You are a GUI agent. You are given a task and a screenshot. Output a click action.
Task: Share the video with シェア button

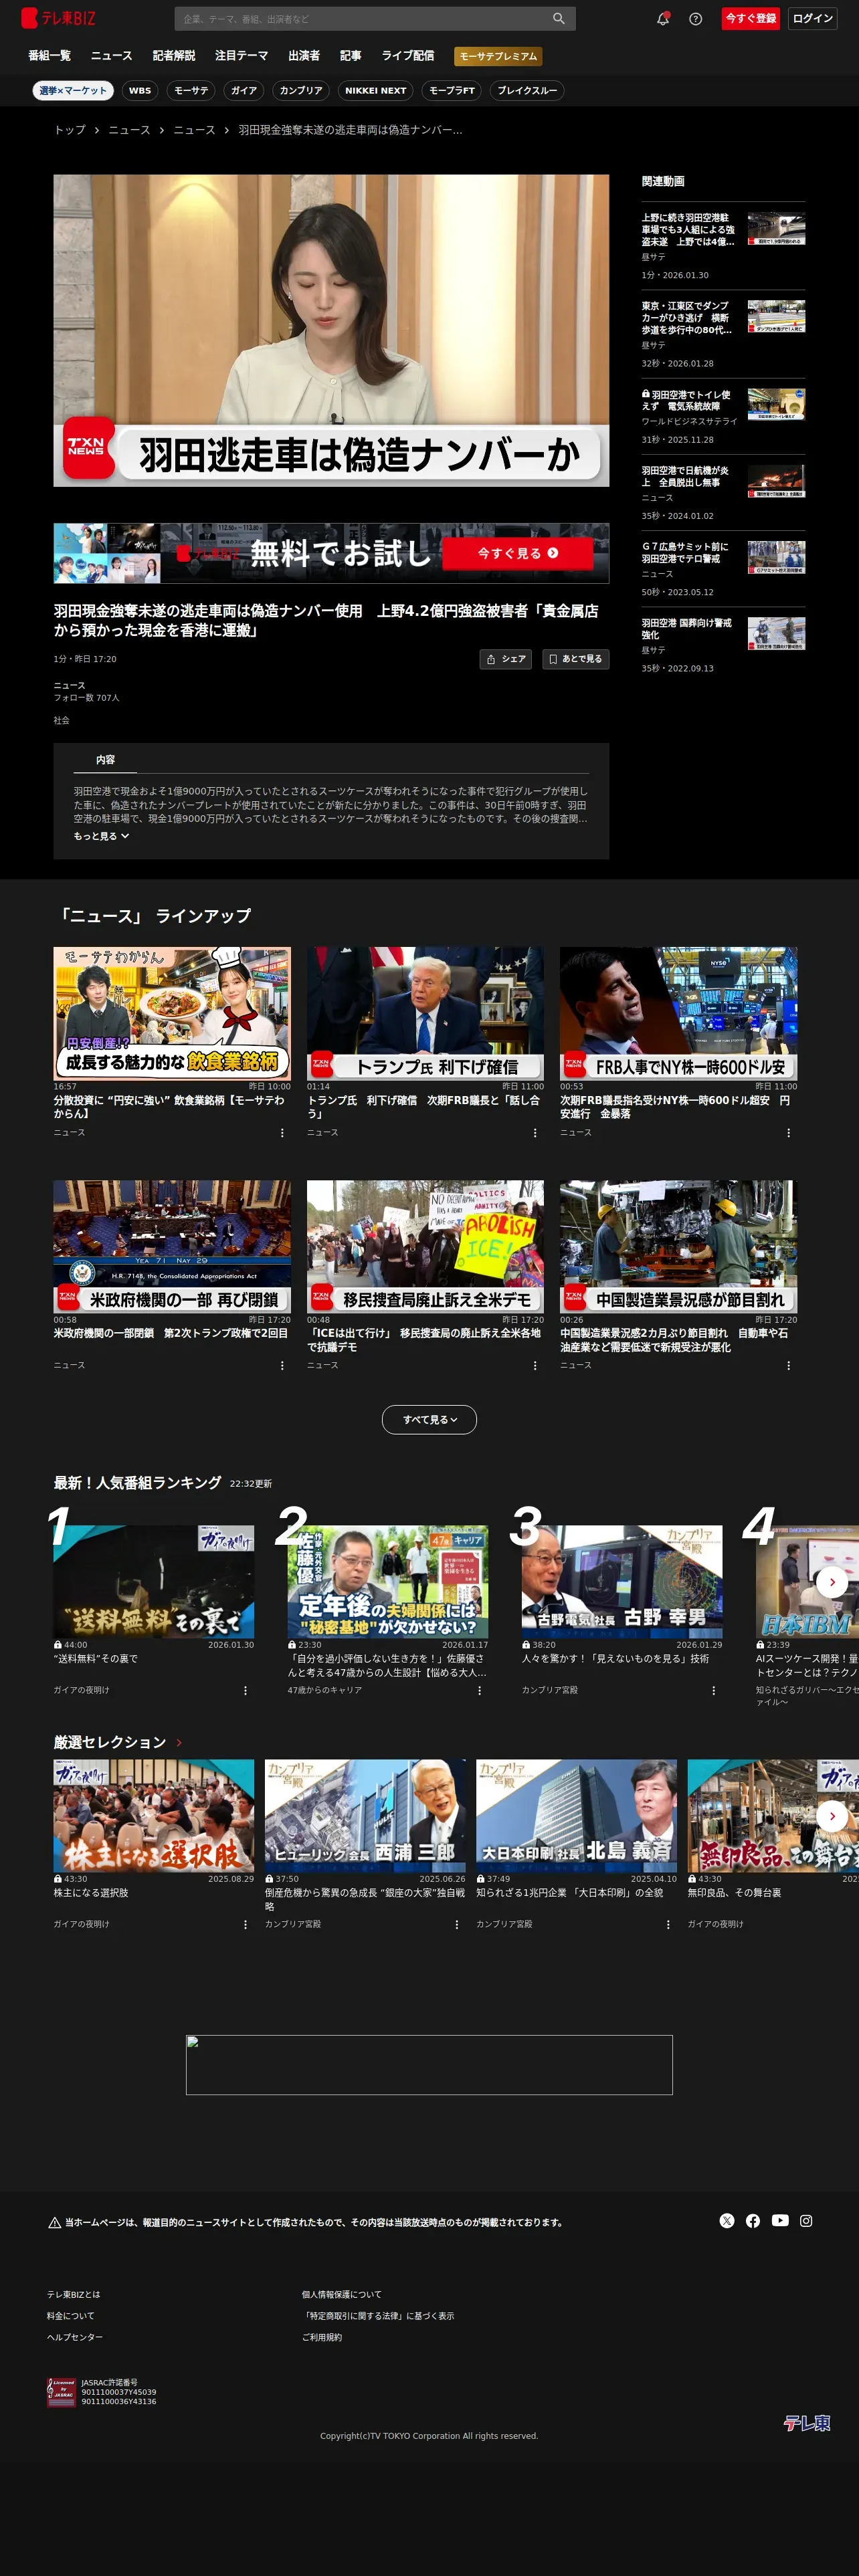tap(506, 659)
